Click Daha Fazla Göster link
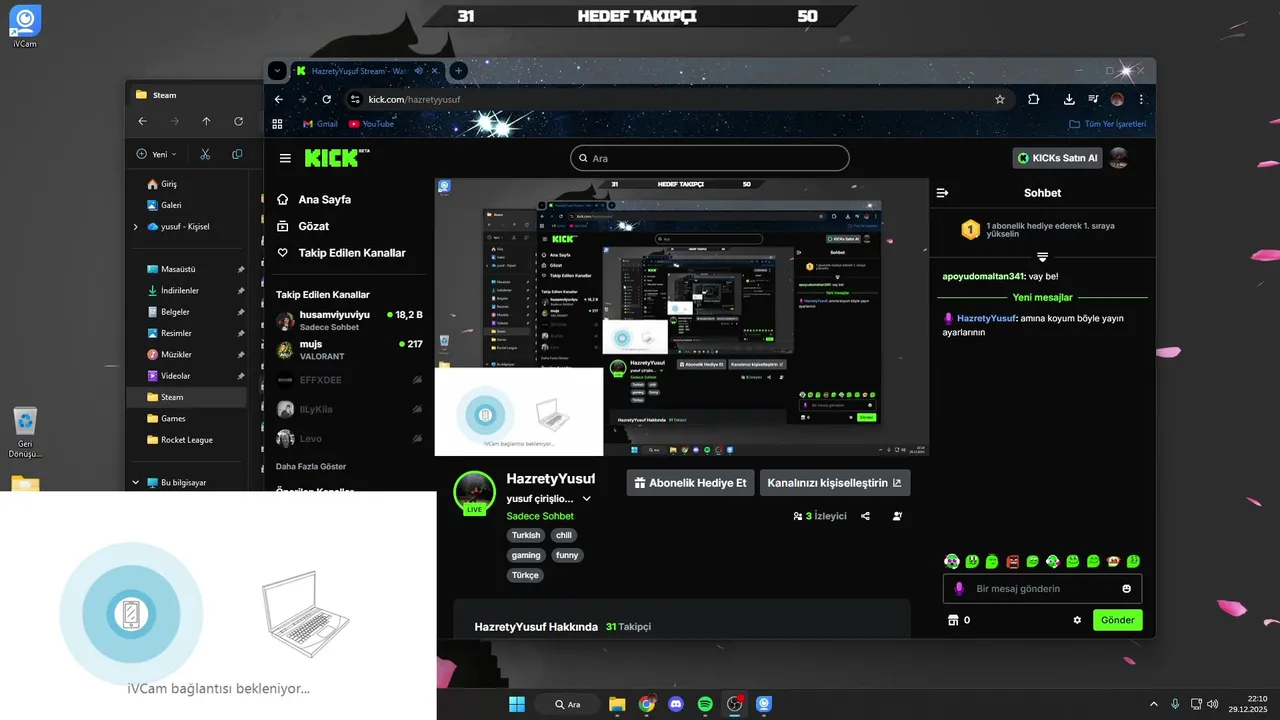Screen dimensions: 1280x720 311,466
